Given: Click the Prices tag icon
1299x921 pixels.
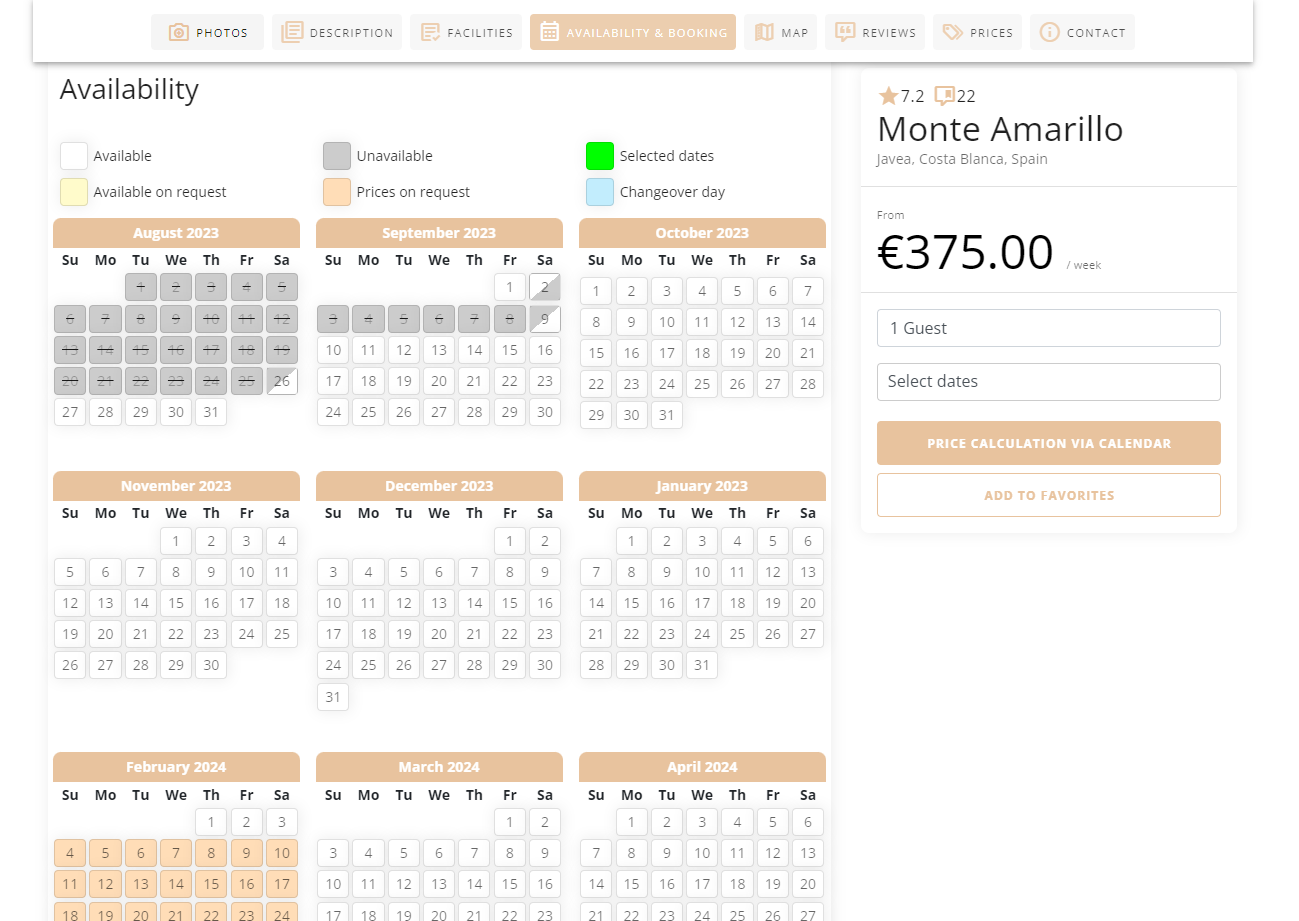Looking at the screenshot, I should (953, 32).
